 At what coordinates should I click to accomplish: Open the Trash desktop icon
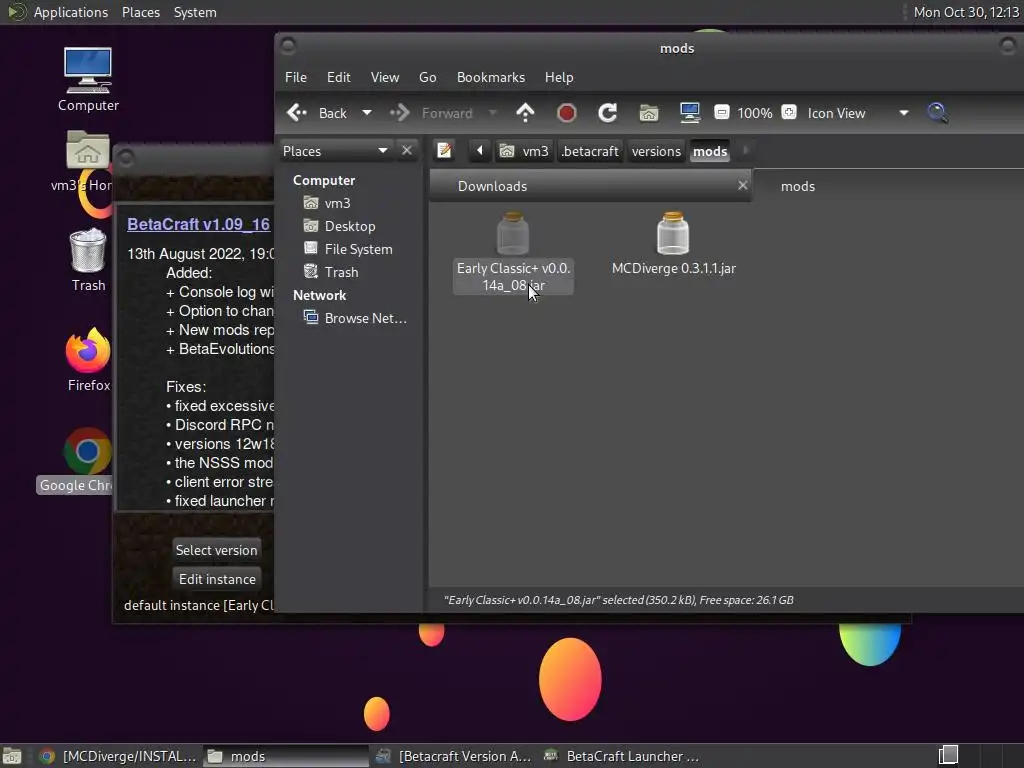tap(88, 259)
